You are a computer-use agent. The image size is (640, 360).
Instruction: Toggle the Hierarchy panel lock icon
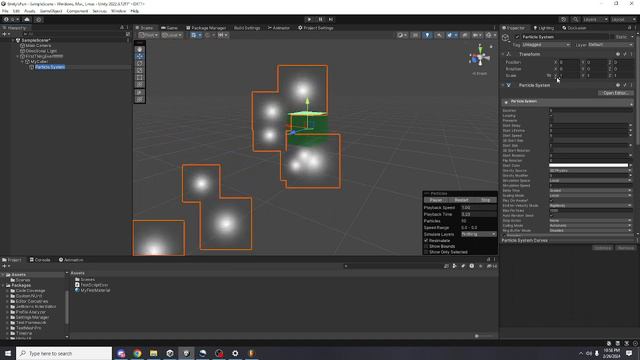[122, 28]
